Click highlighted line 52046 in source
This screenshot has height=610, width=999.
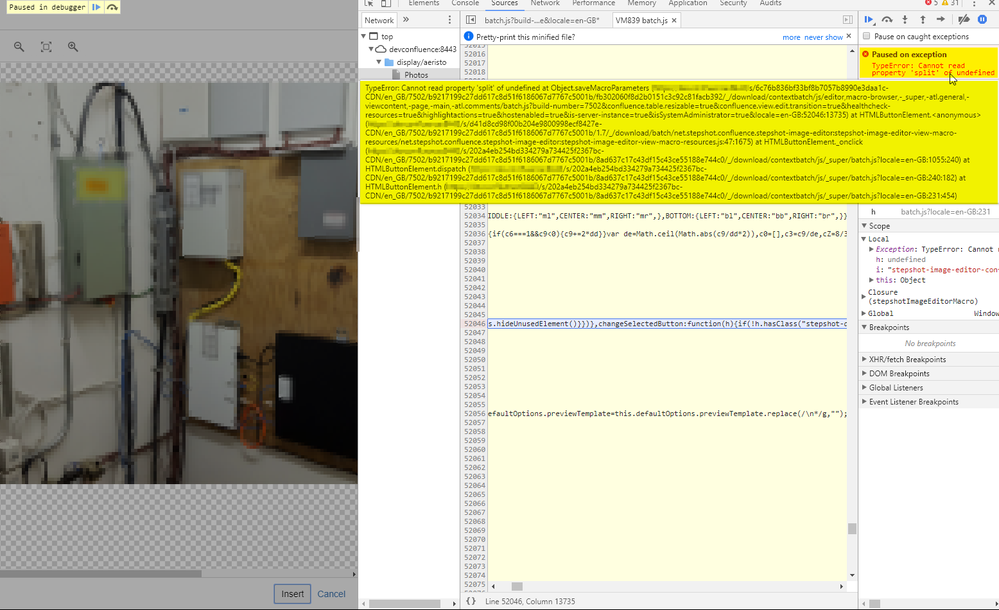[x=666, y=324]
